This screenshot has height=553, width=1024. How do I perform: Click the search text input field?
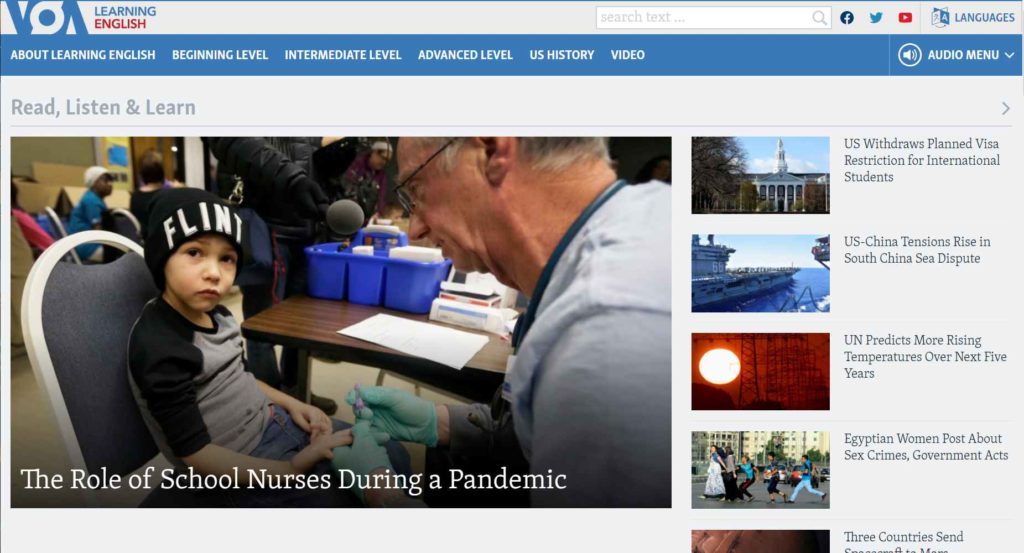pyautogui.click(x=704, y=18)
